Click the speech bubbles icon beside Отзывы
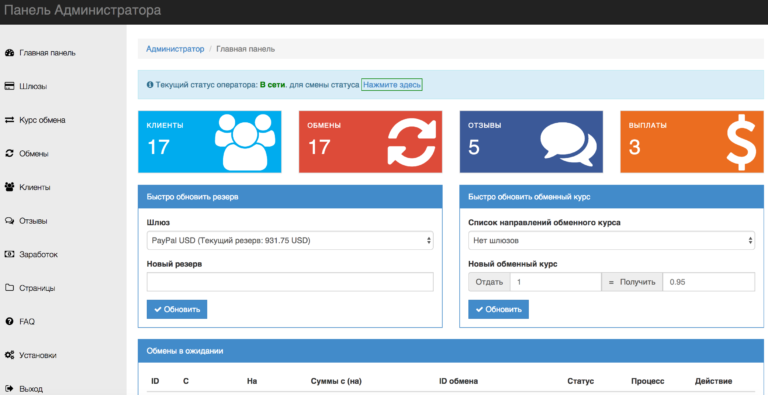The width and height of the screenshot is (768, 395). (x=9, y=221)
